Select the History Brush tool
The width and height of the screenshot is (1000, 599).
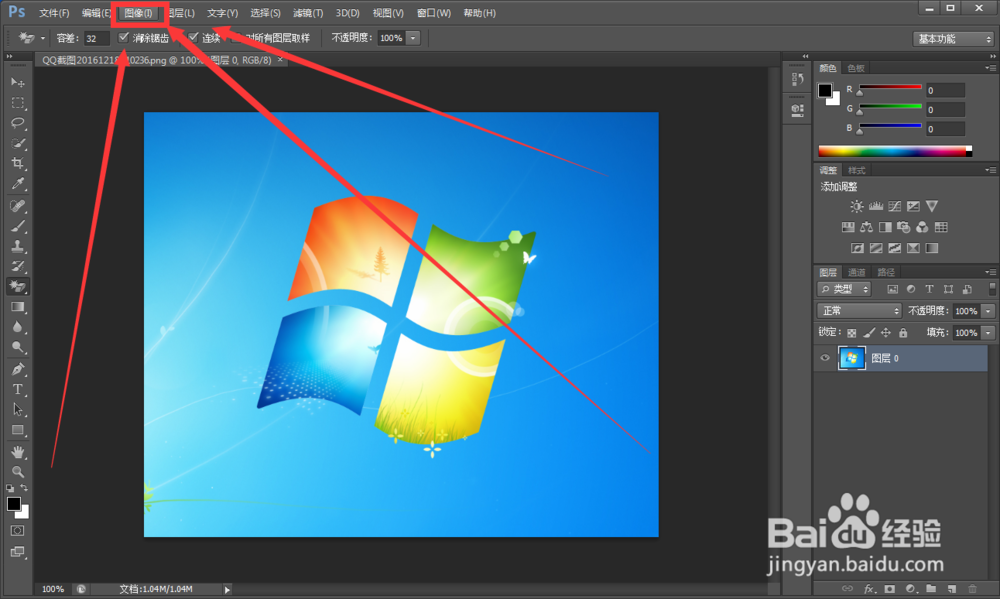(17, 267)
